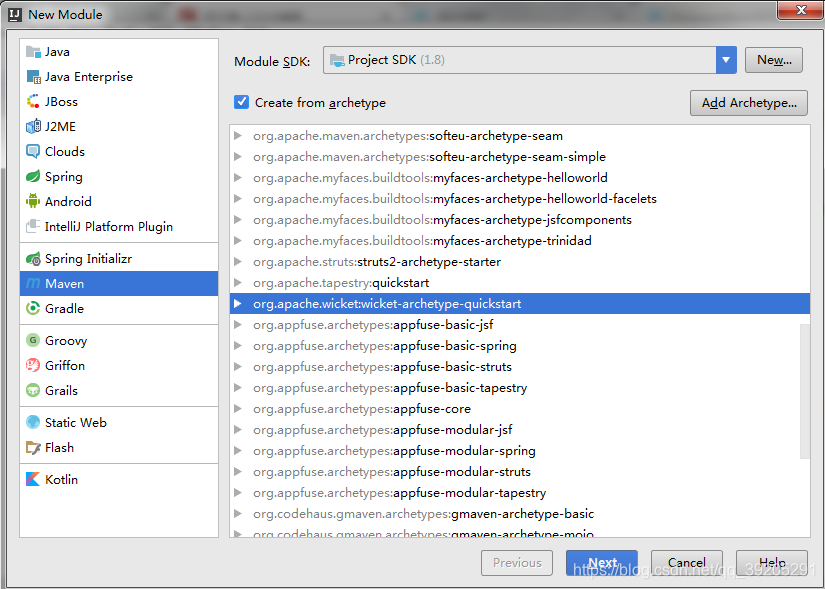The width and height of the screenshot is (825, 589).
Task: Click the New... SDK button
Action: coord(774,60)
